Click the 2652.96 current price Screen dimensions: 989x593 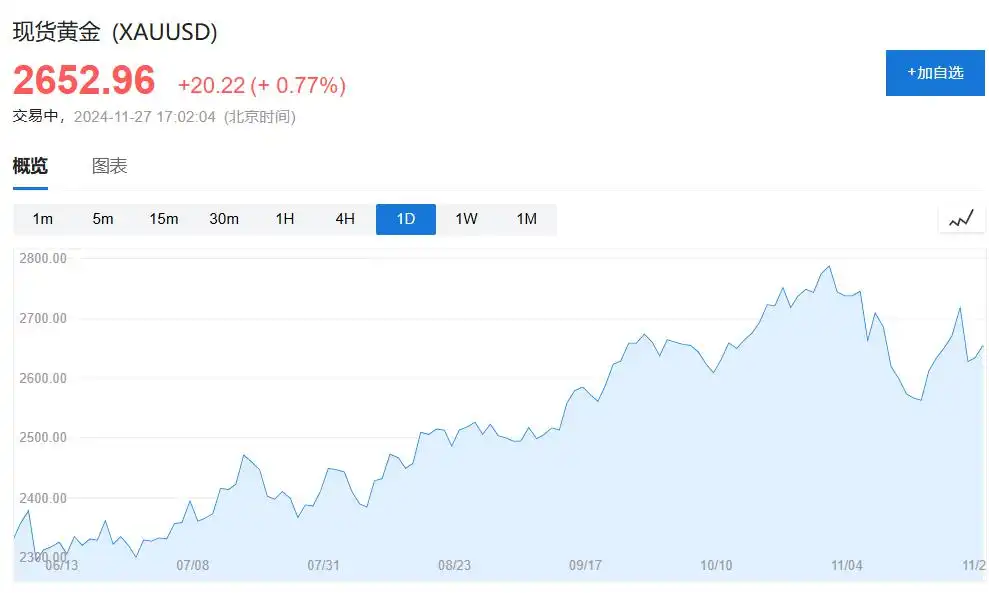point(84,81)
